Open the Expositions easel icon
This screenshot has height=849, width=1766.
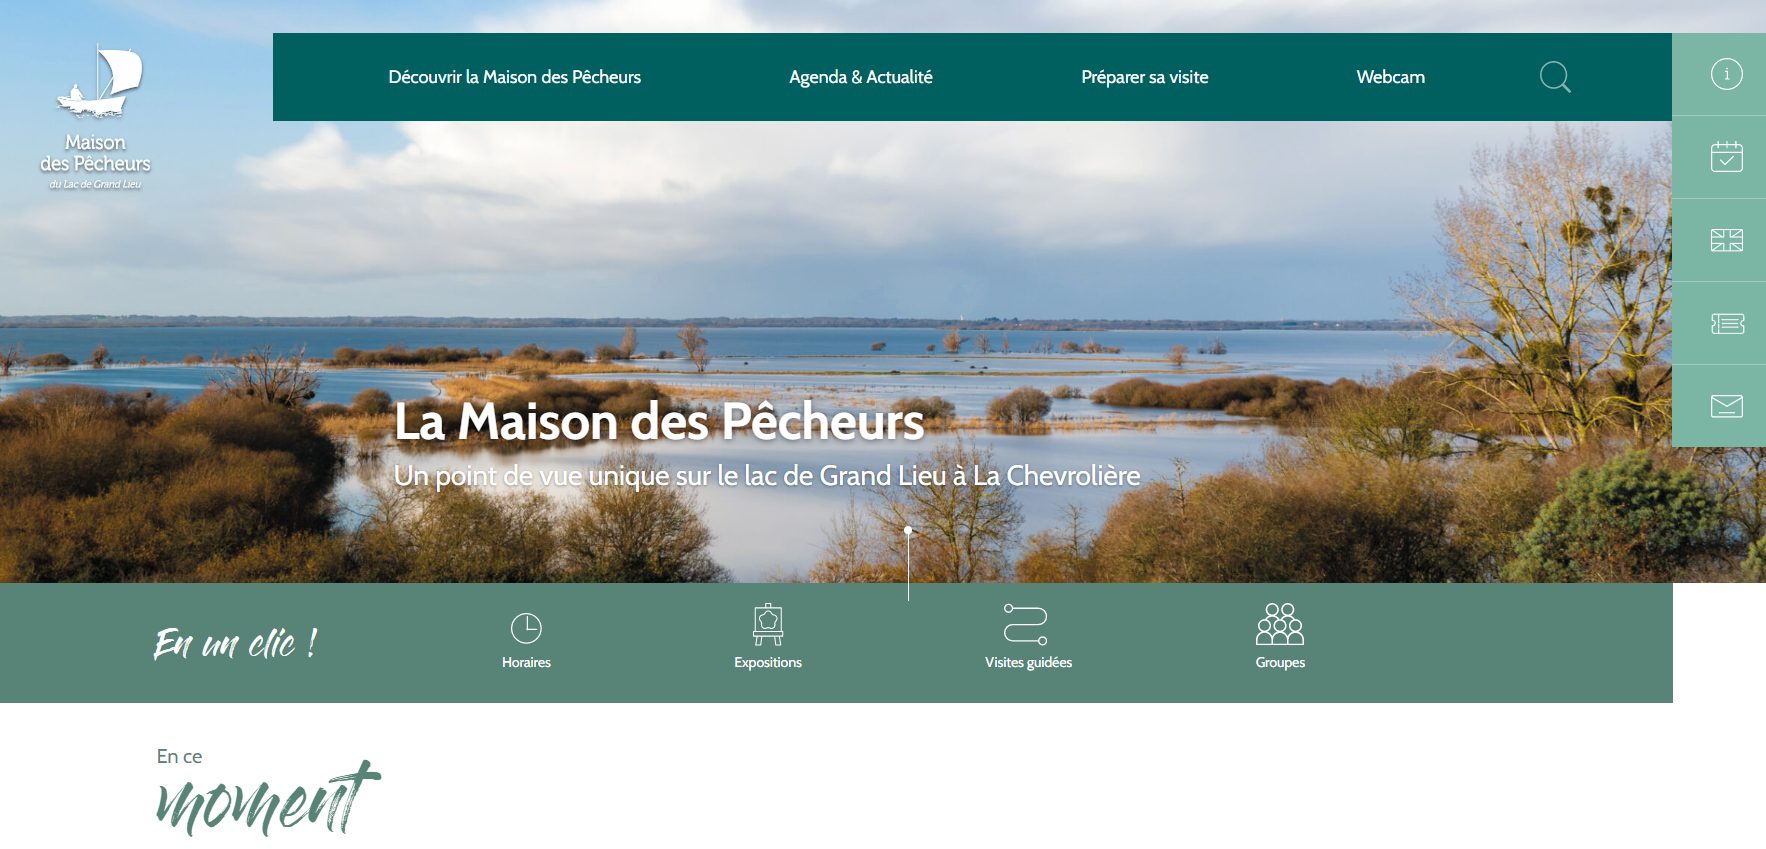pos(768,624)
